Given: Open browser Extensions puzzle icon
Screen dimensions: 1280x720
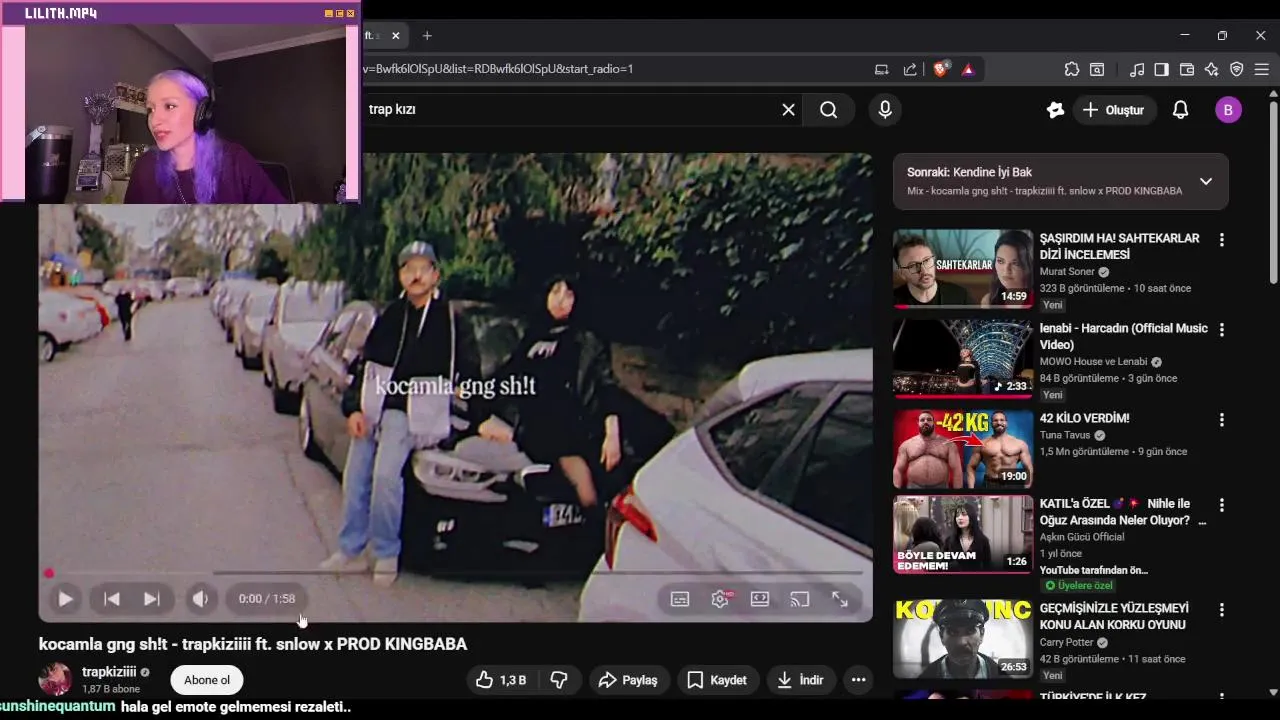Looking at the screenshot, I should [x=1072, y=69].
